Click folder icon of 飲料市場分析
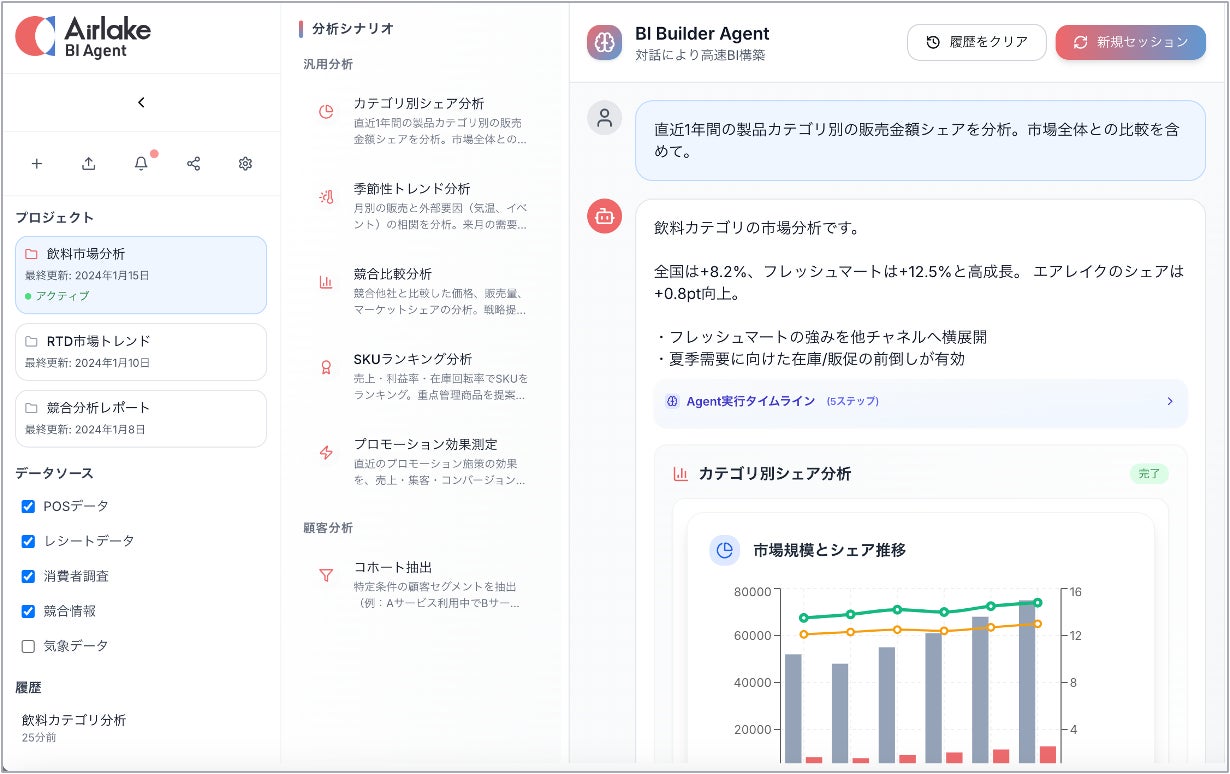 tap(31, 254)
